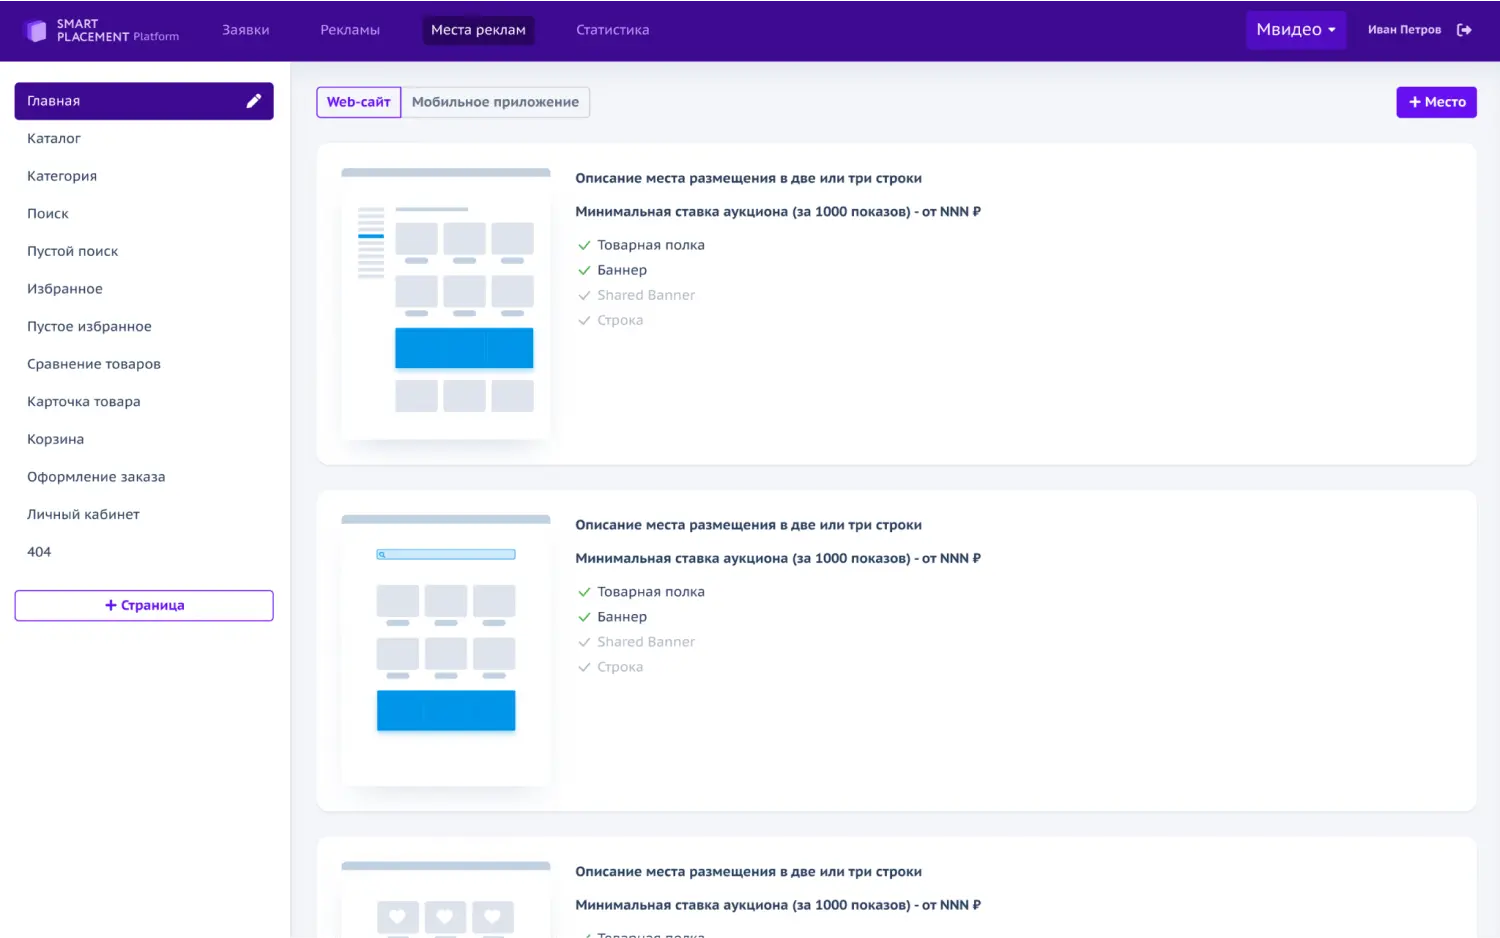Click the pencil edit icon on Главная
The image size is (1500, 938).
coord(254,101)
